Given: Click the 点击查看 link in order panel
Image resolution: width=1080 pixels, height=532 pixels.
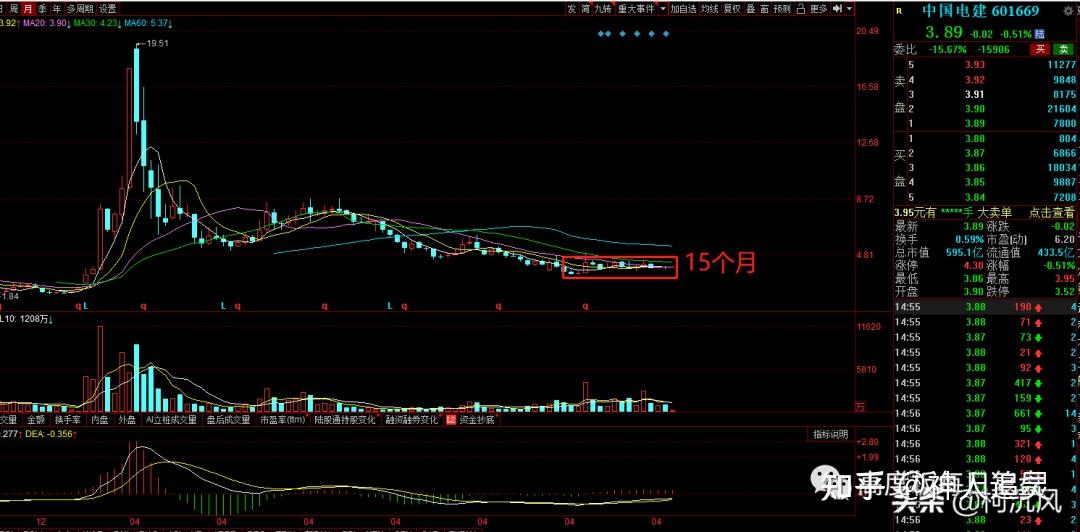Looking at the screenshot, I should 1051,213.
